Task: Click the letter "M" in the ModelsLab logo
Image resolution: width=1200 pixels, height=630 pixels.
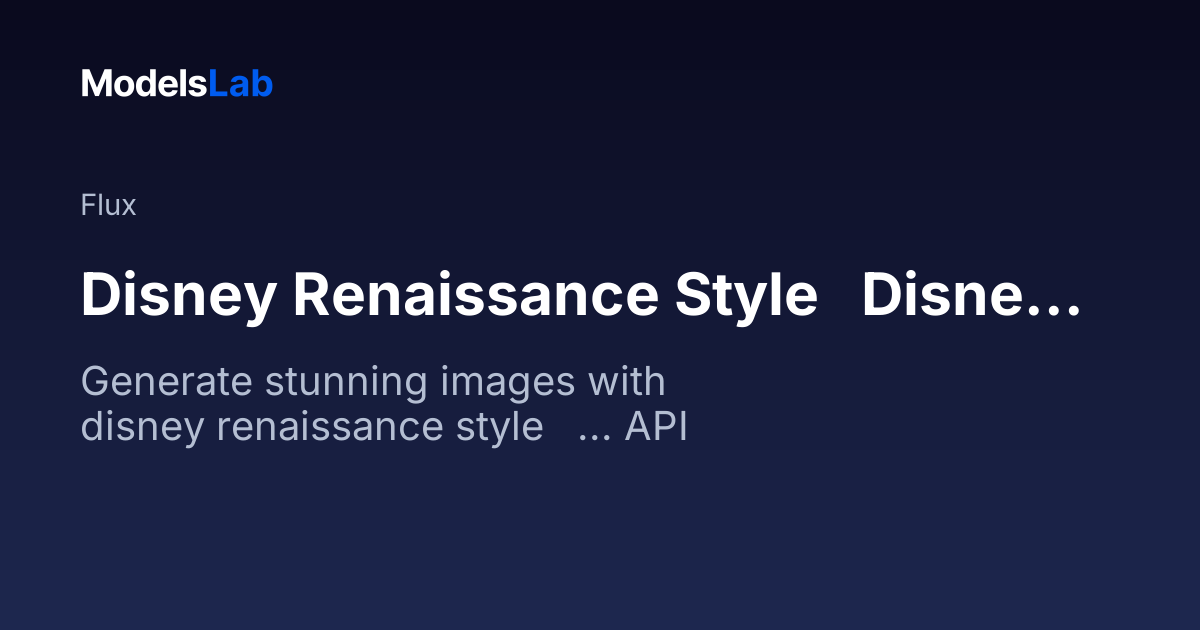Action: [x=96, y=84]
